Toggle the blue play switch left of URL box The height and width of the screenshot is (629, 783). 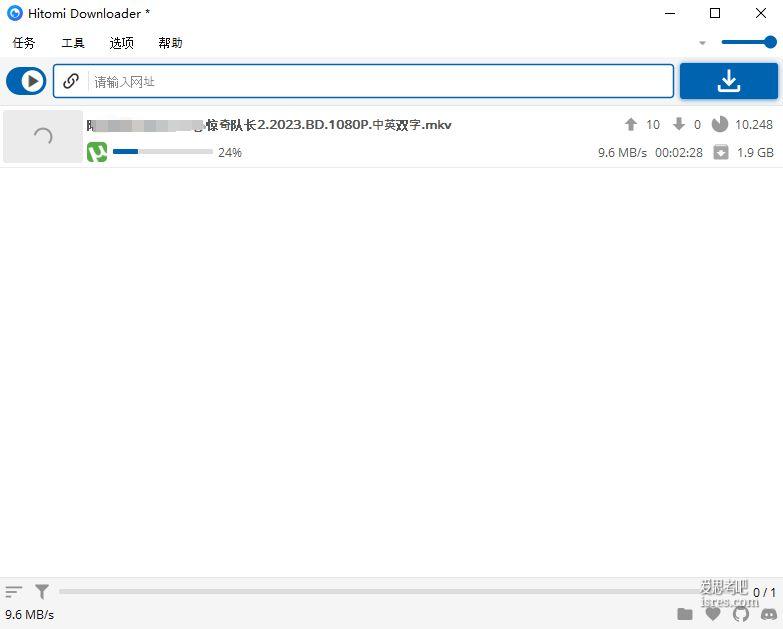click(26, 81)
